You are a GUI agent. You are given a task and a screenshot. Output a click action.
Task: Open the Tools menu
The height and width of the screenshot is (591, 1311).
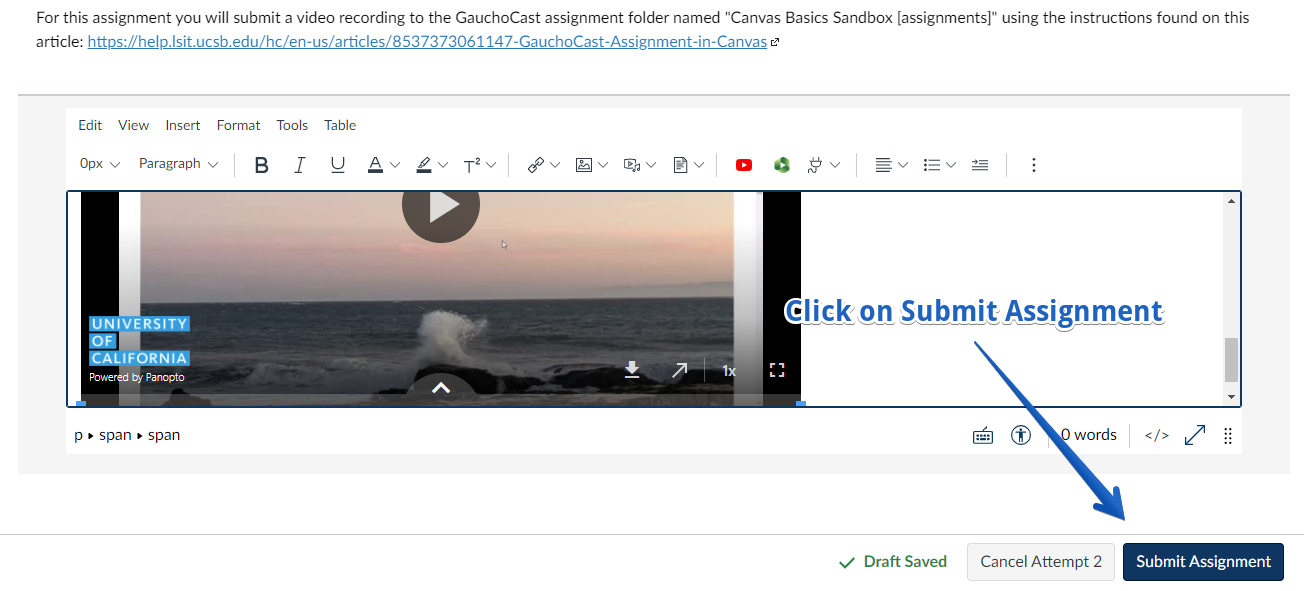[292, 125]
